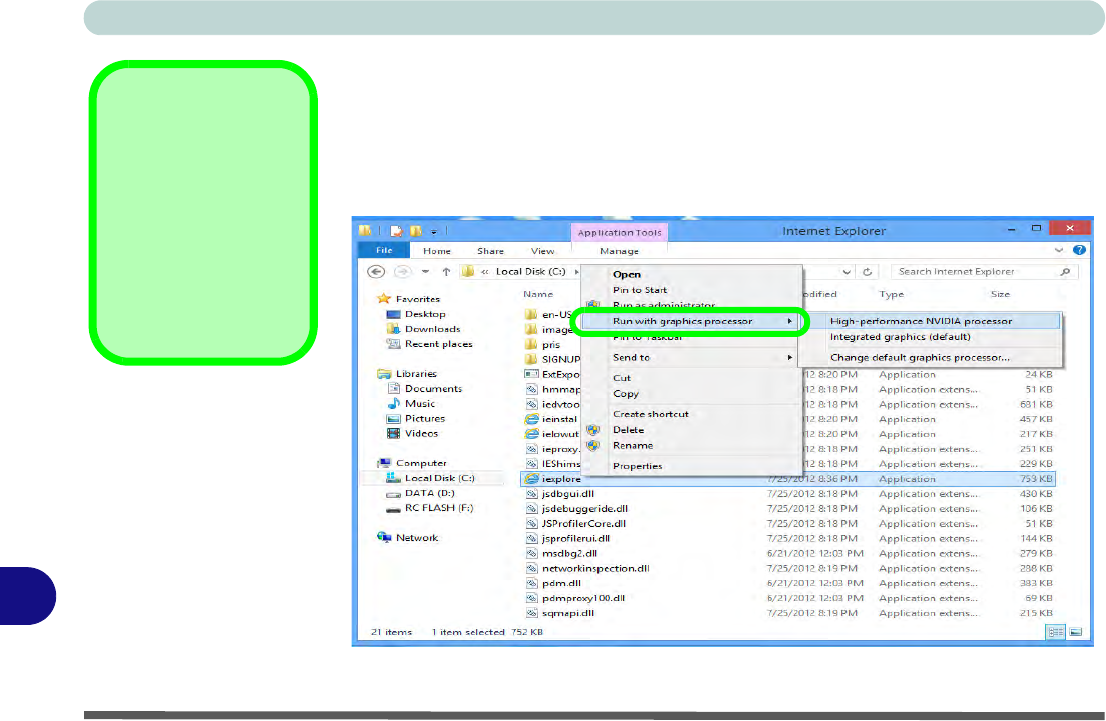Image resolution: width=1106 pixels, height=721 pixels.
Task: Select Local Disk (C:) in tree
Action: 439,478
